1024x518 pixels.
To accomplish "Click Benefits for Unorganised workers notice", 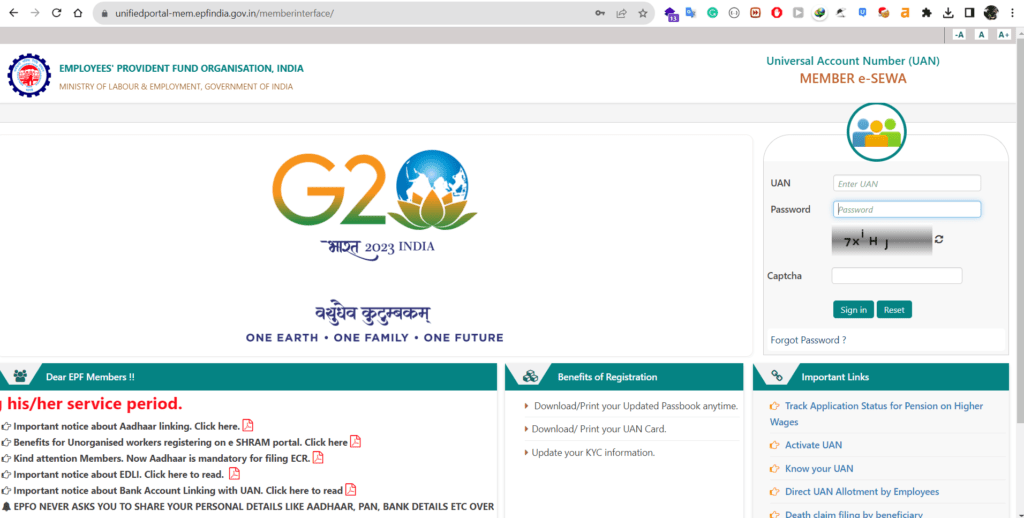I will 180,442.
